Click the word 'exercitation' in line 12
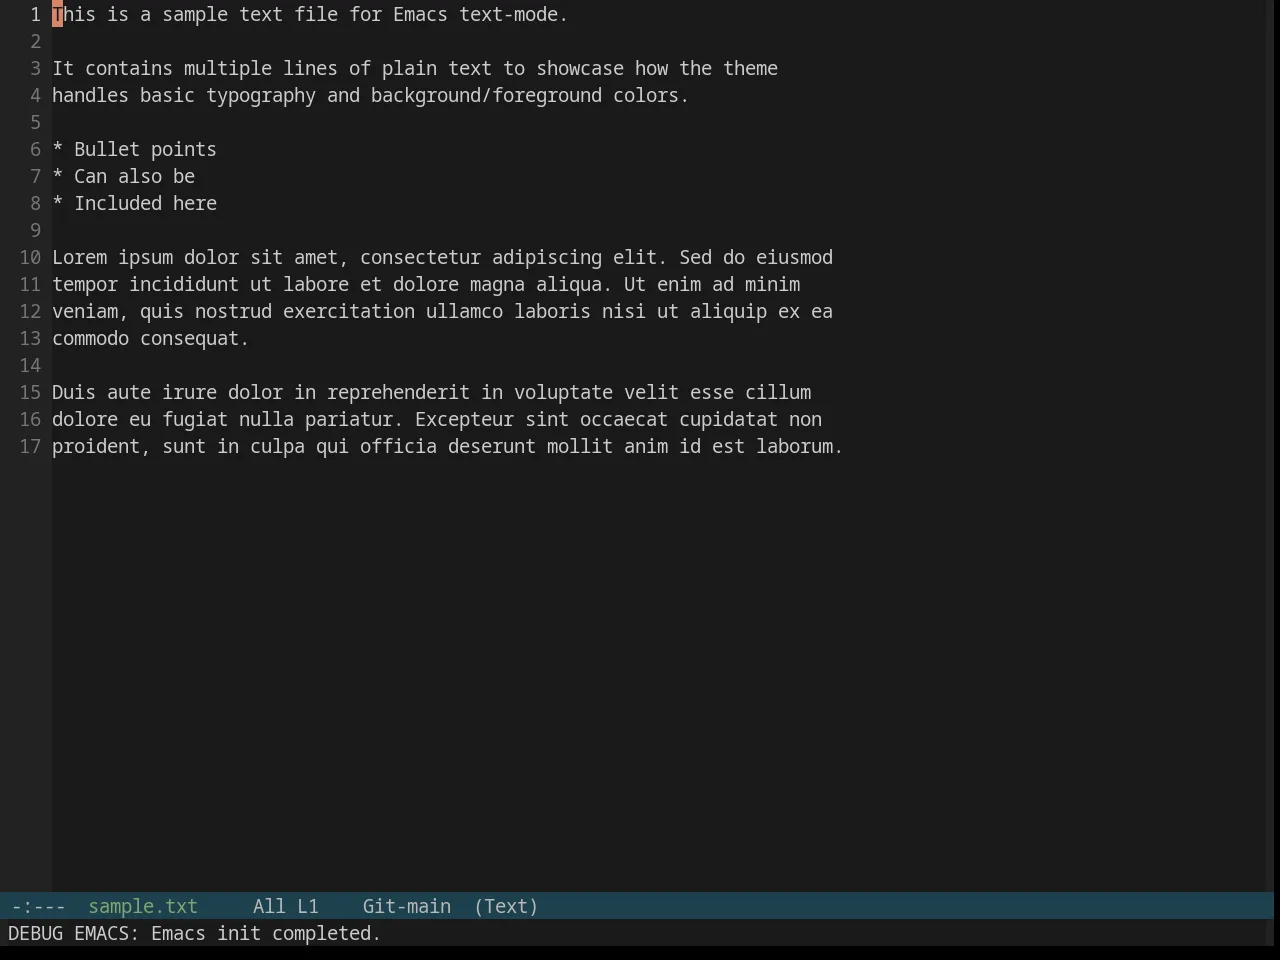Viewport: 1280px width, 960px height. 349,311
